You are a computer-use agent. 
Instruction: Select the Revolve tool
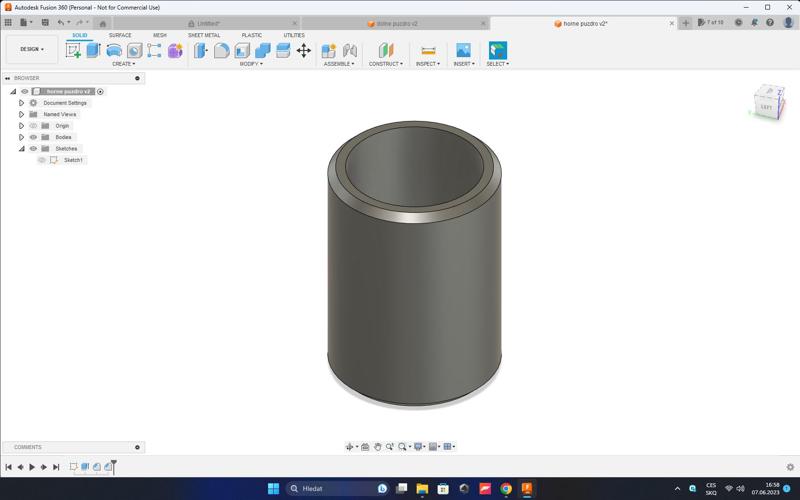coord(114,50)
